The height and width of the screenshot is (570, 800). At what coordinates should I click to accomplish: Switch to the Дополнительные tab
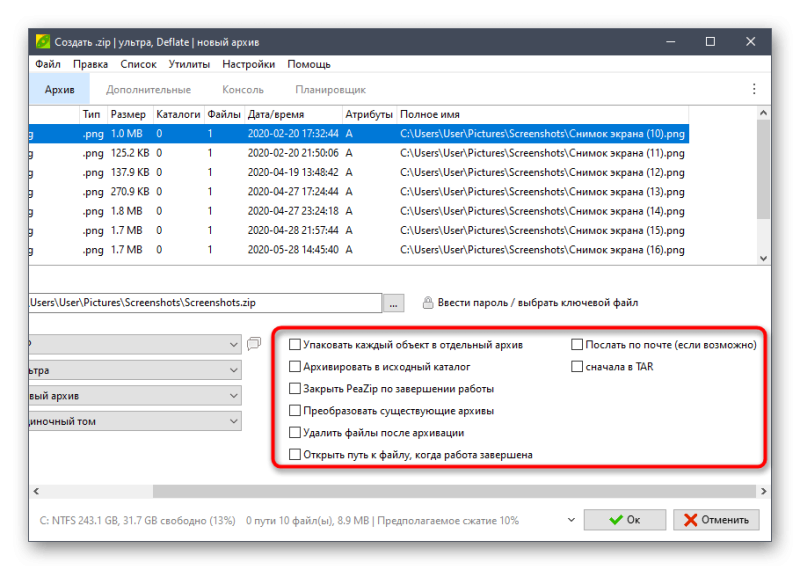click(148, 89)
